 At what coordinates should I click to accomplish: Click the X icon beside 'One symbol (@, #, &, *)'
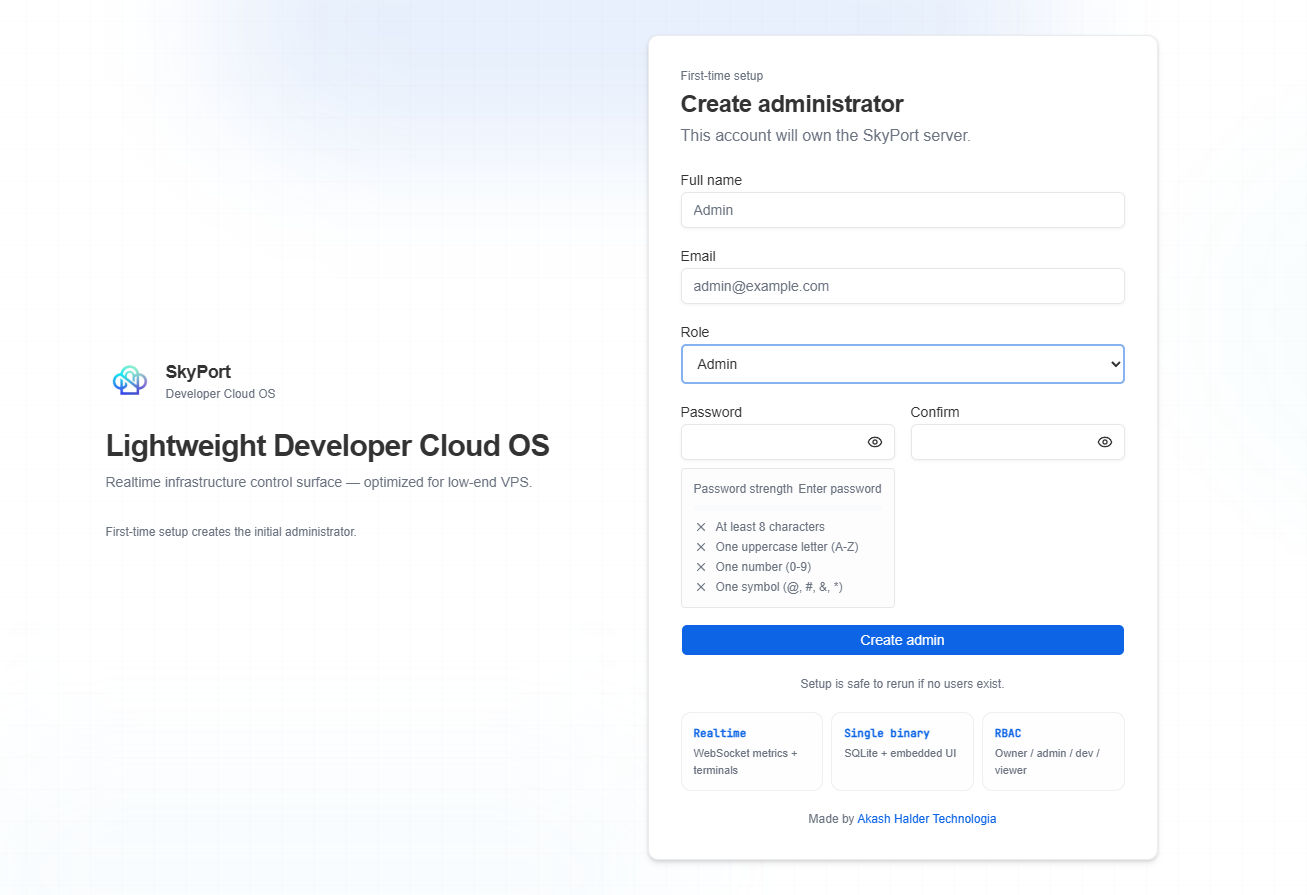click(701, 587)
